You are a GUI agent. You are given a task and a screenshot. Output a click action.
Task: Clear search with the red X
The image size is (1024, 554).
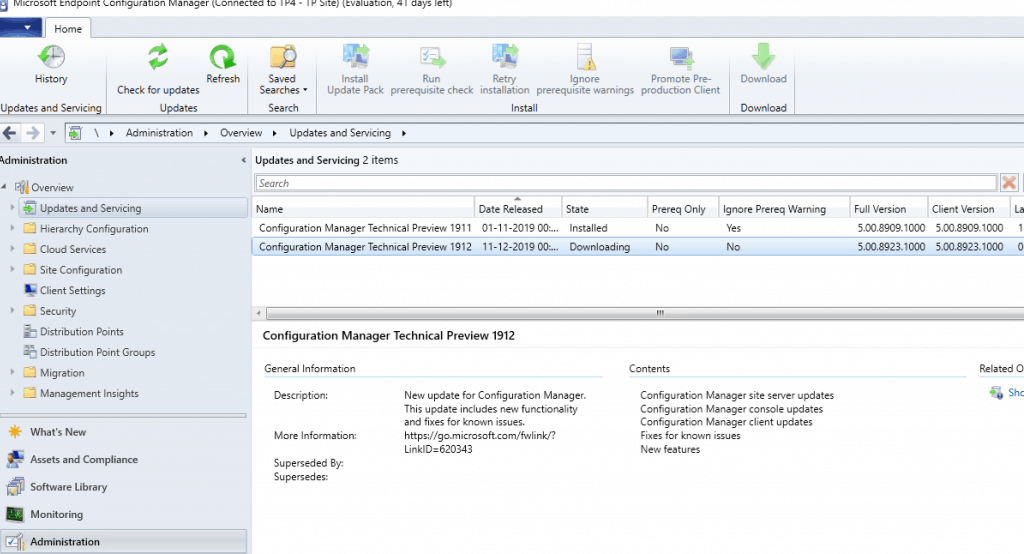click(1009, 183)
